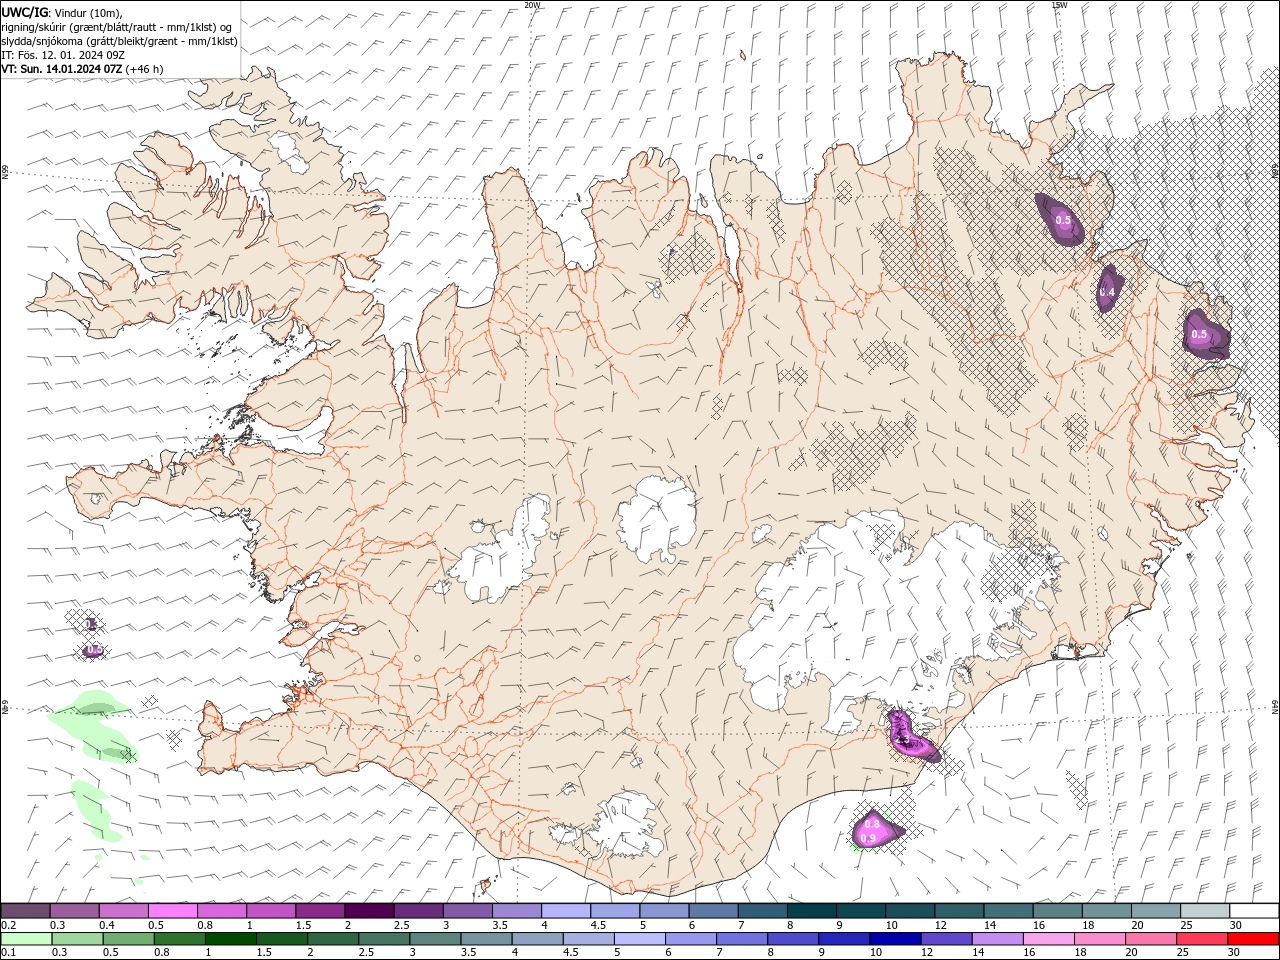Image resolution: width=1280 pixels, height=960 pixels.
Task: Select the light lavender 4 swatch in snow legend
Action: [565, 911]
